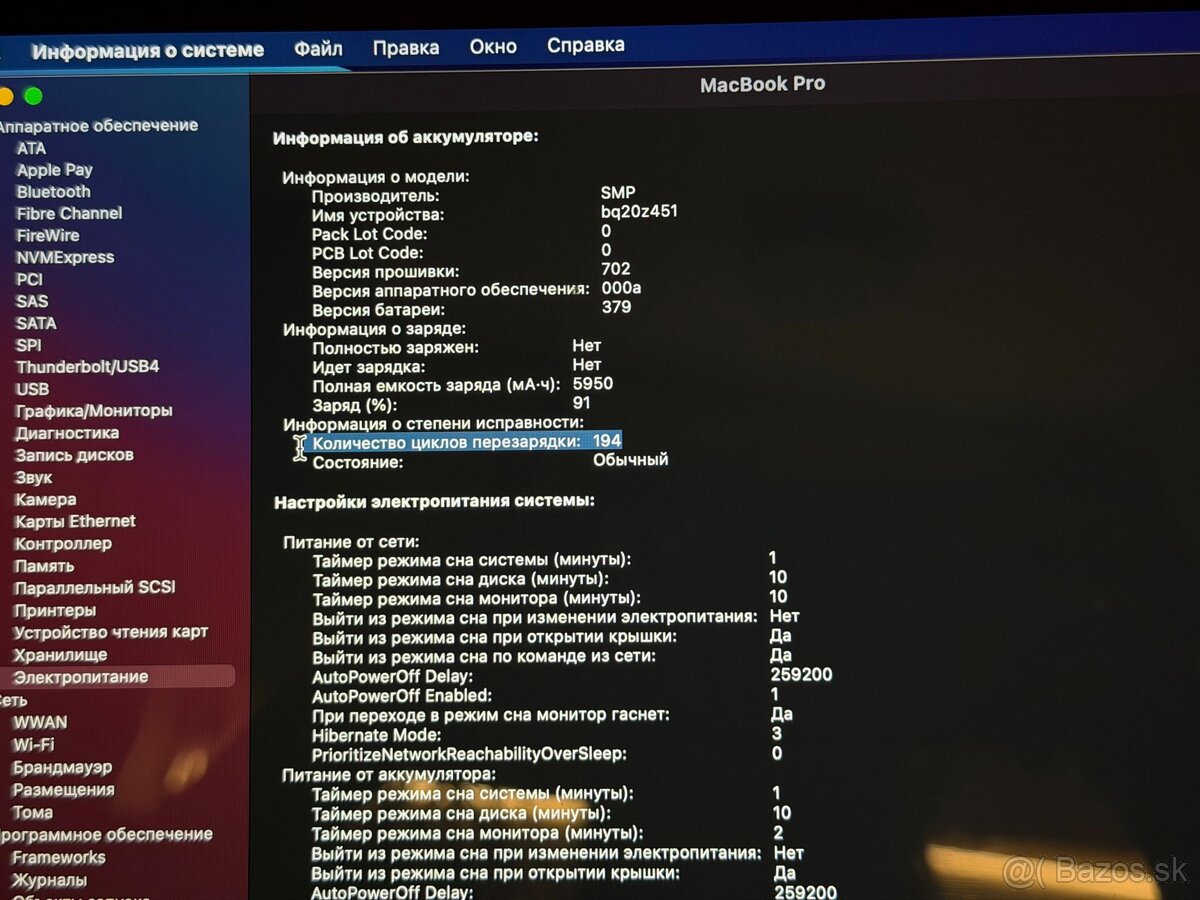Open the Справка menu

pyautogui.click(x=586, y=45)
